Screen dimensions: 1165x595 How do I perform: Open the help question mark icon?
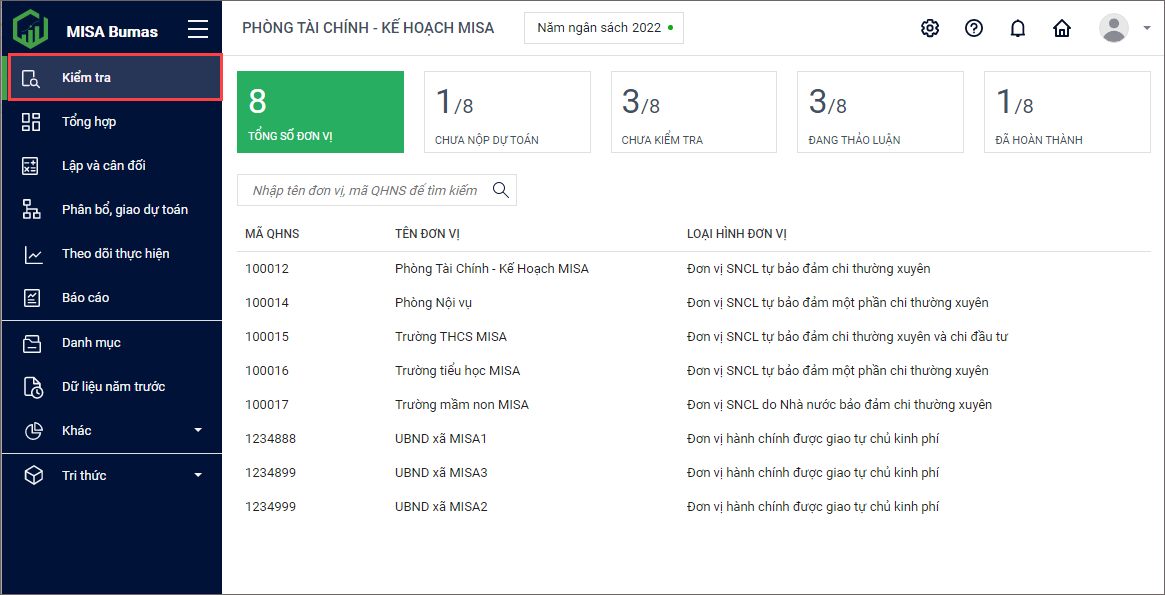pos(974,28)
